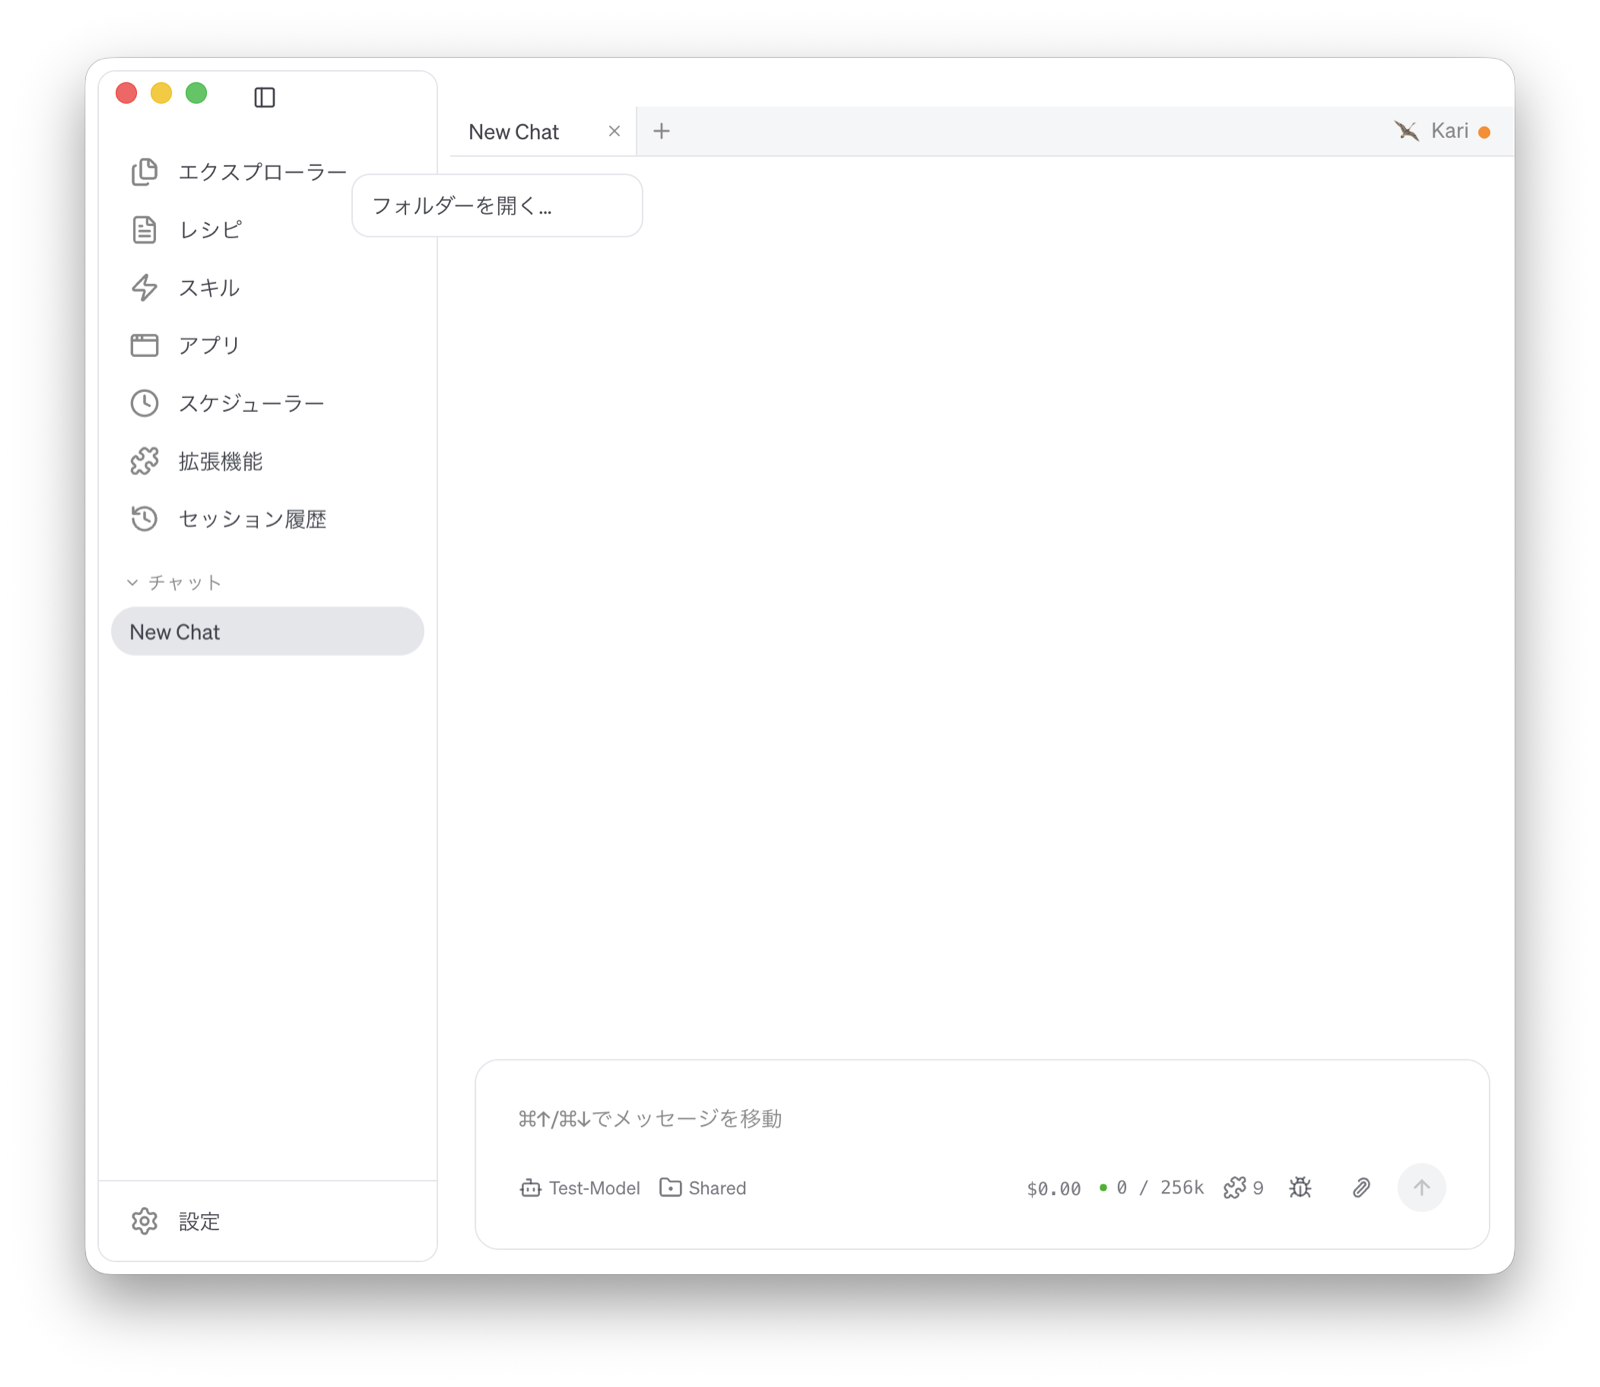
Task: Add a new tab with plus
Action: coord(661,131)
